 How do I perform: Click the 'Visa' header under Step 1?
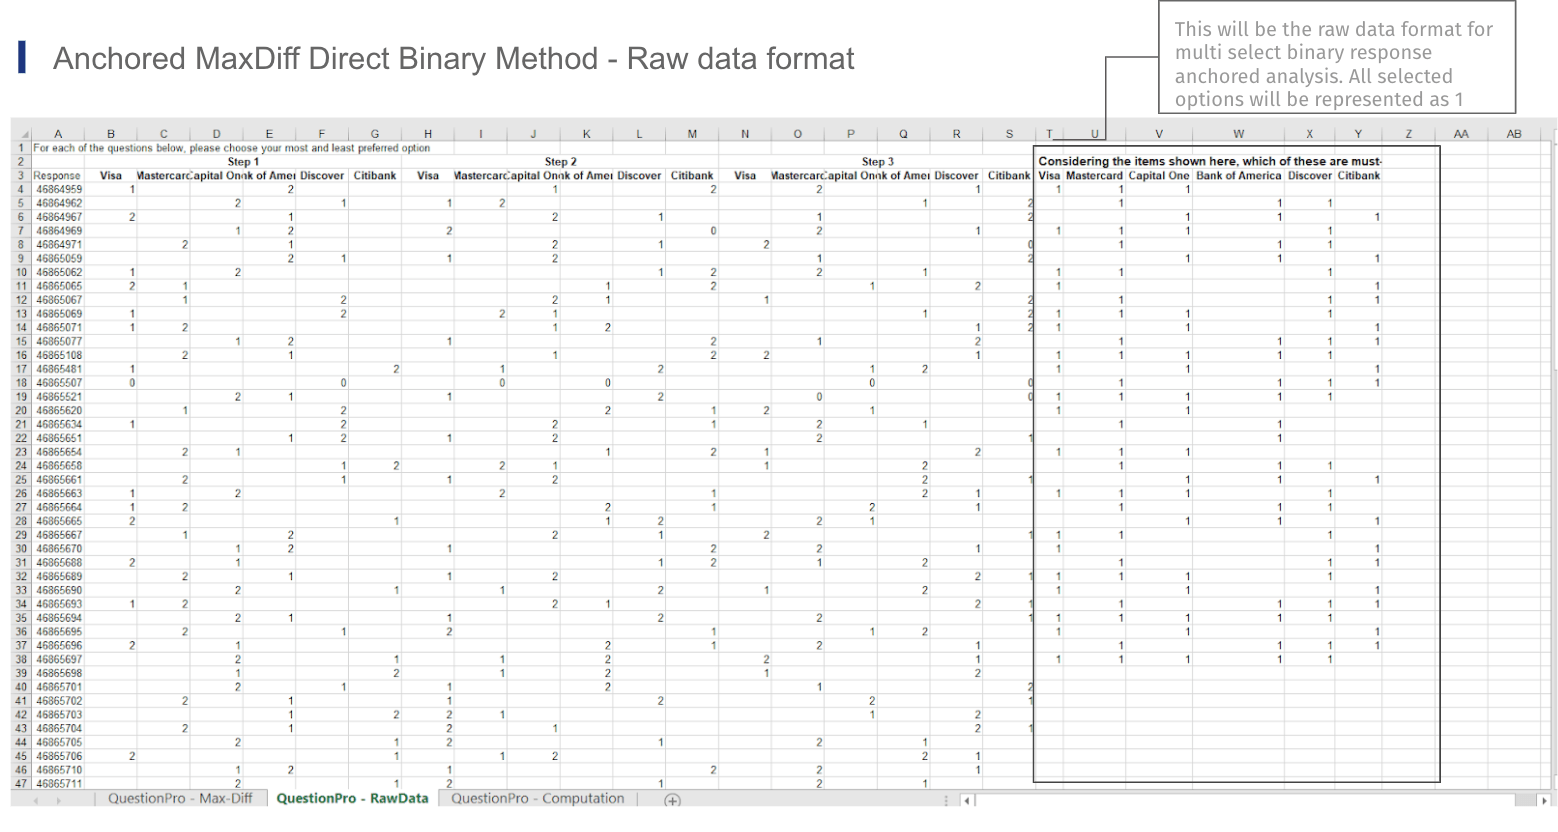pyautogui.click(x=111, y=175)
